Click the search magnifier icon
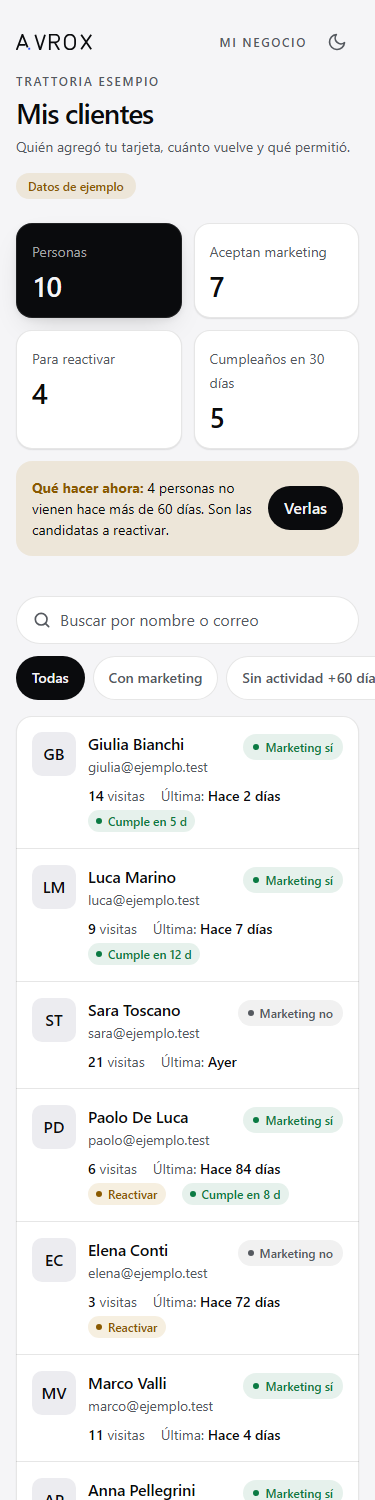375x1500 pixels. click(42, 620)
